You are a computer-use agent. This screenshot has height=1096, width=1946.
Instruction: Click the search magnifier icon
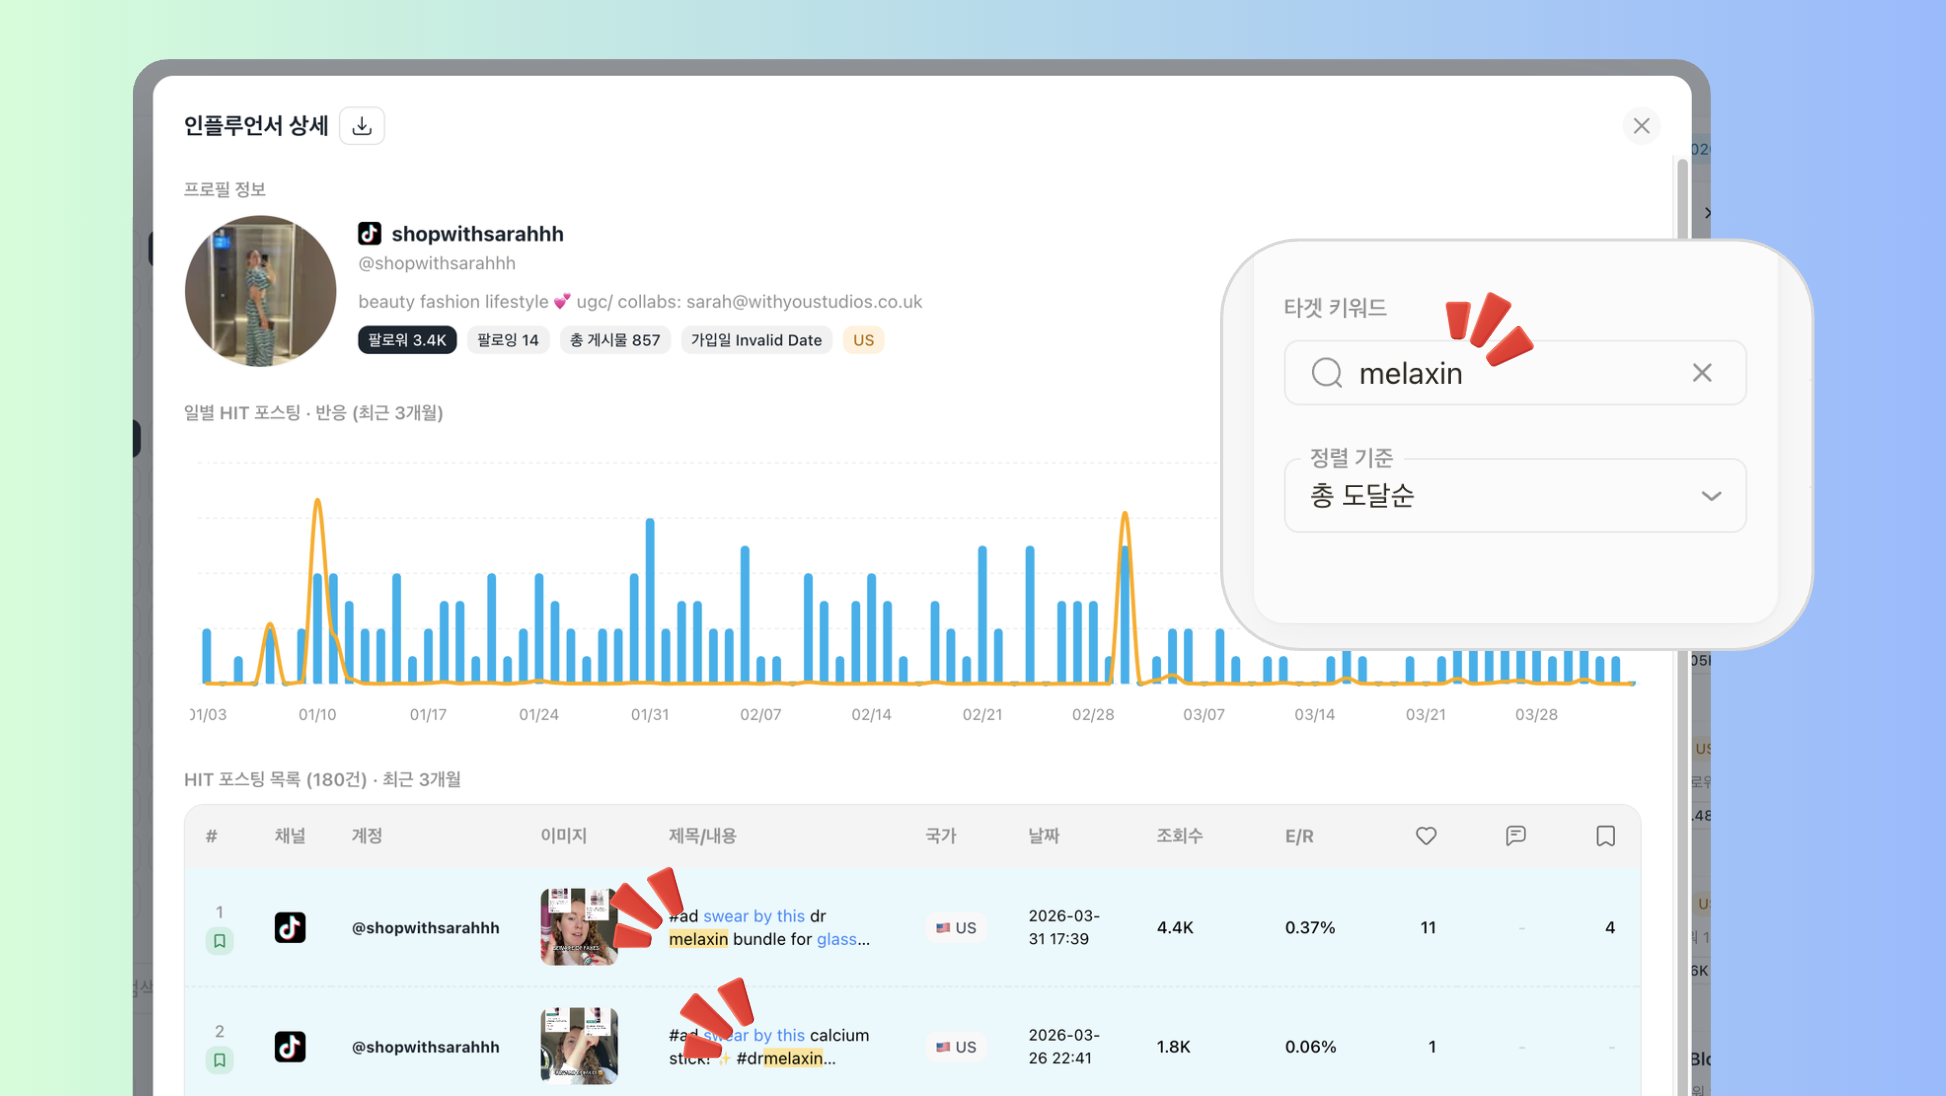click(x=1327, y=373)
